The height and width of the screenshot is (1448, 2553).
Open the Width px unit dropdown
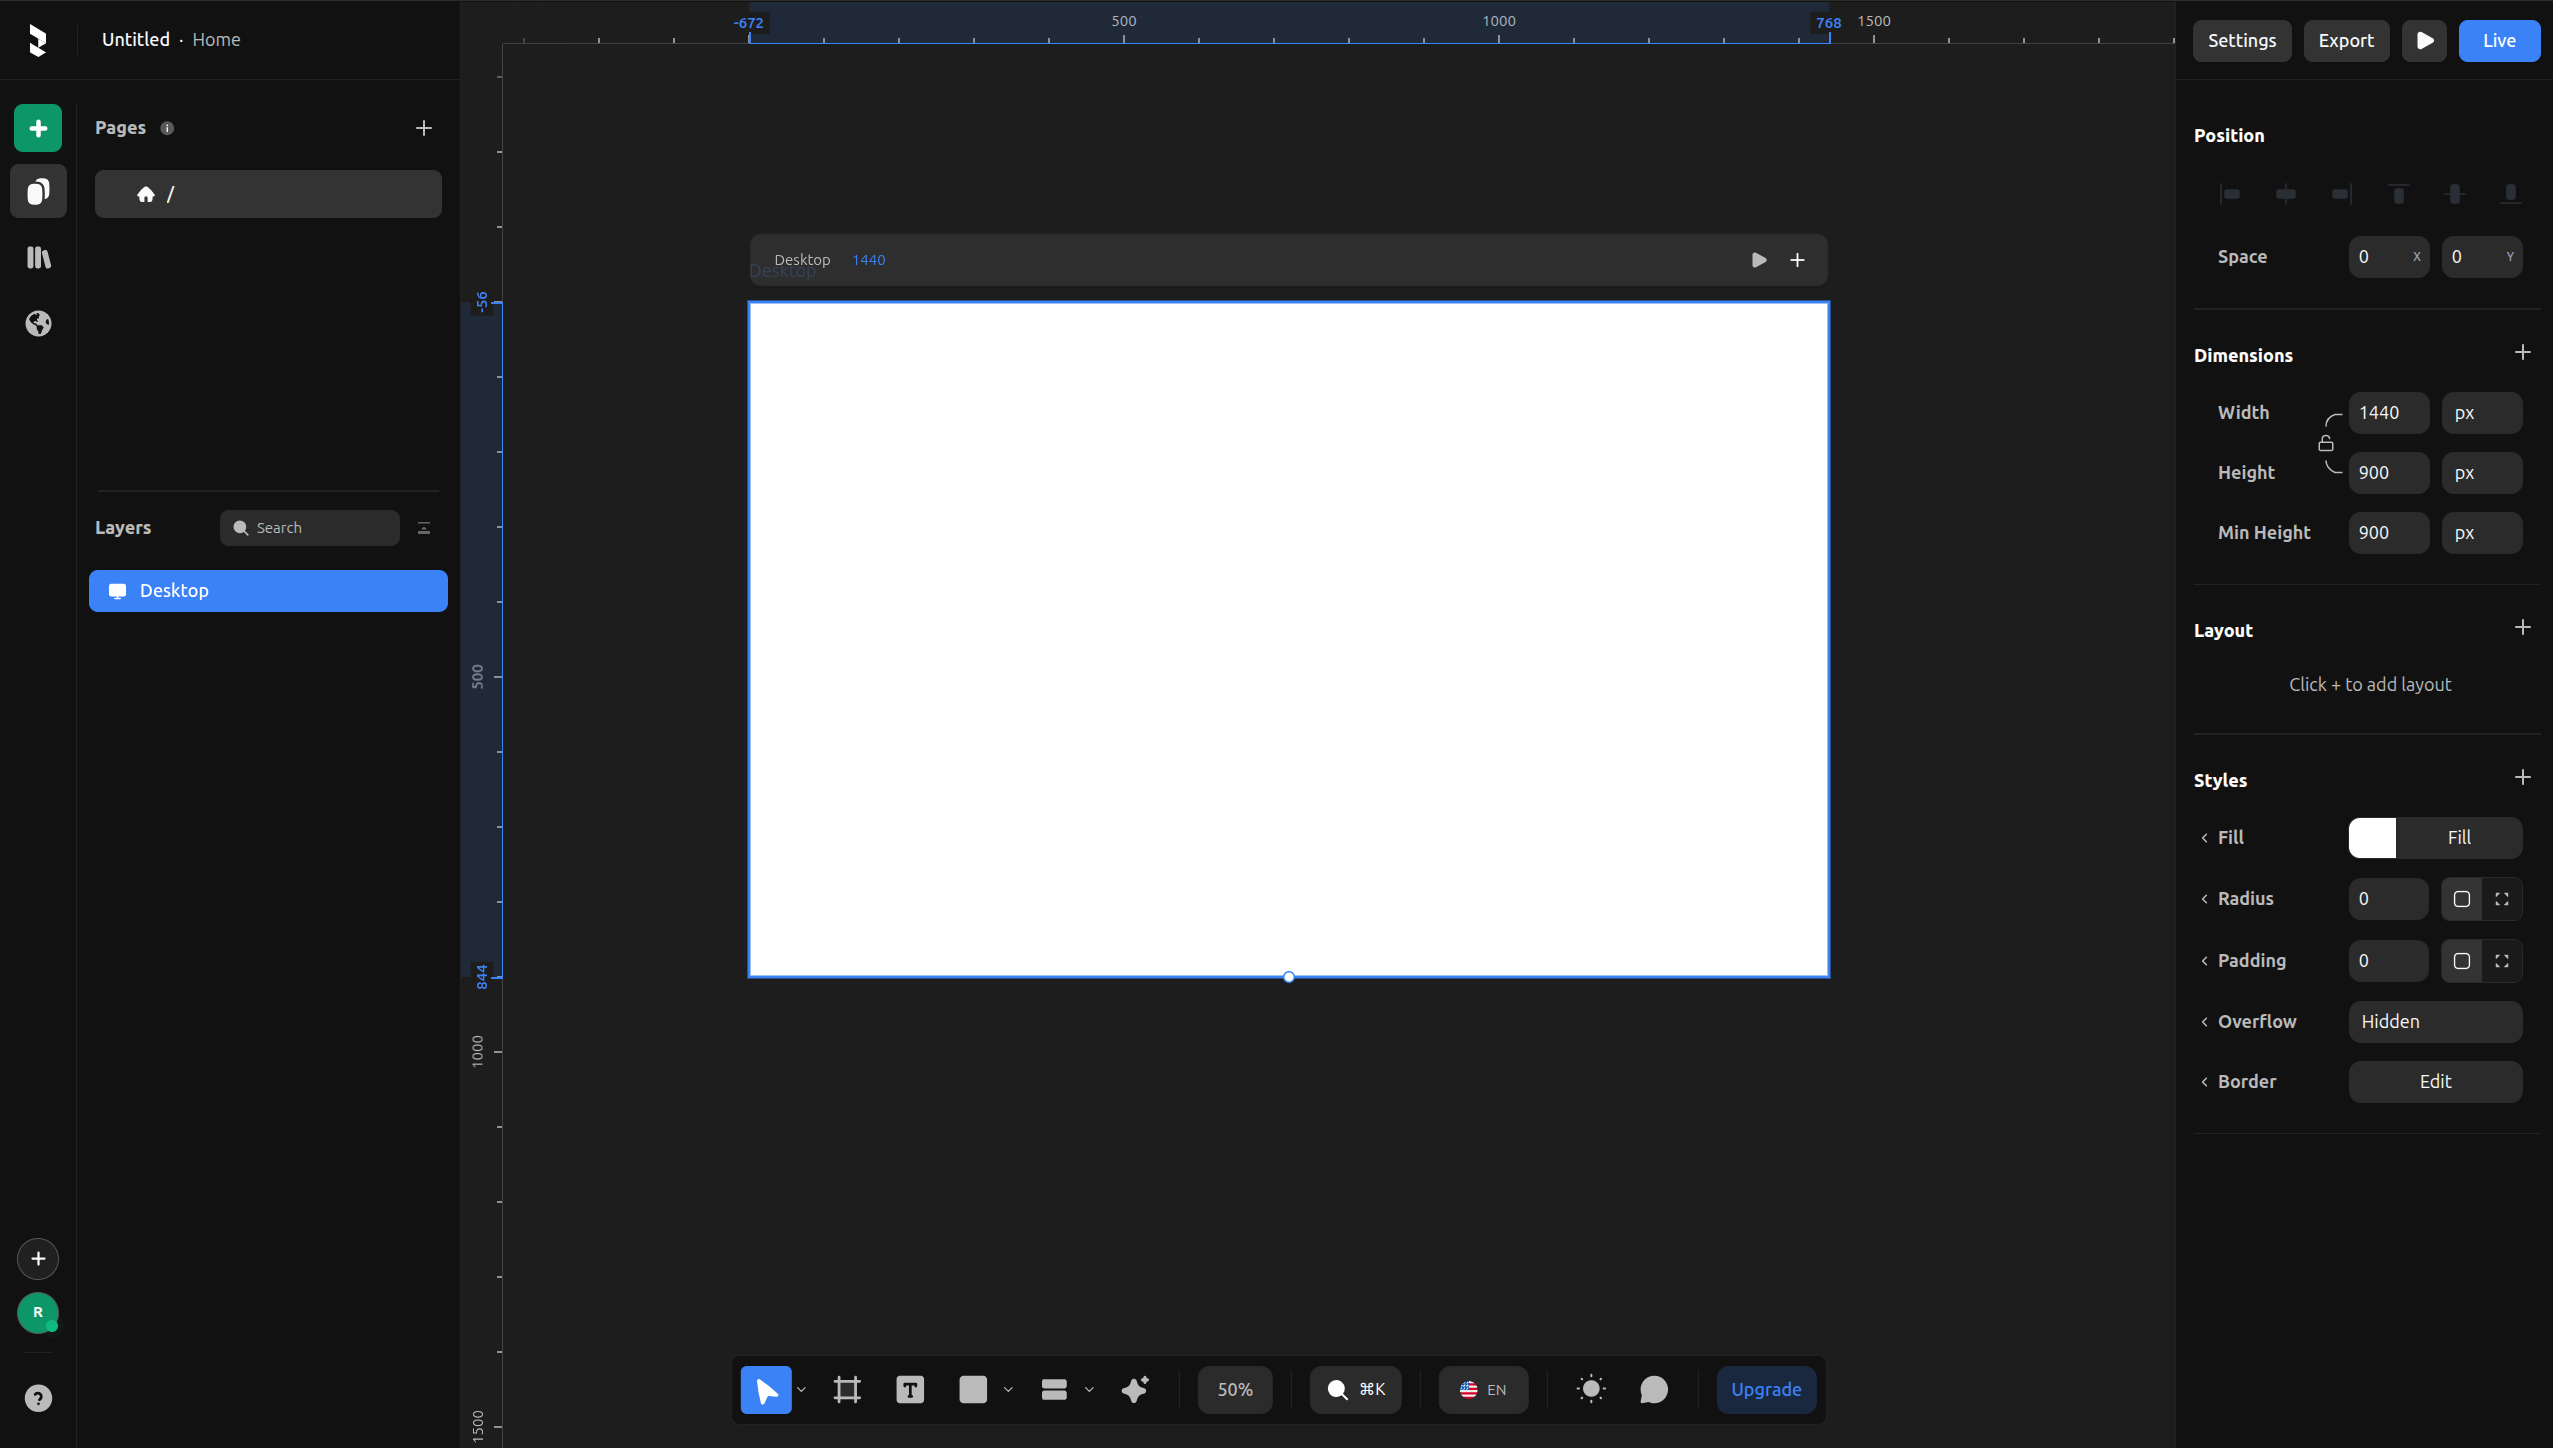[x=2481, y=413]
